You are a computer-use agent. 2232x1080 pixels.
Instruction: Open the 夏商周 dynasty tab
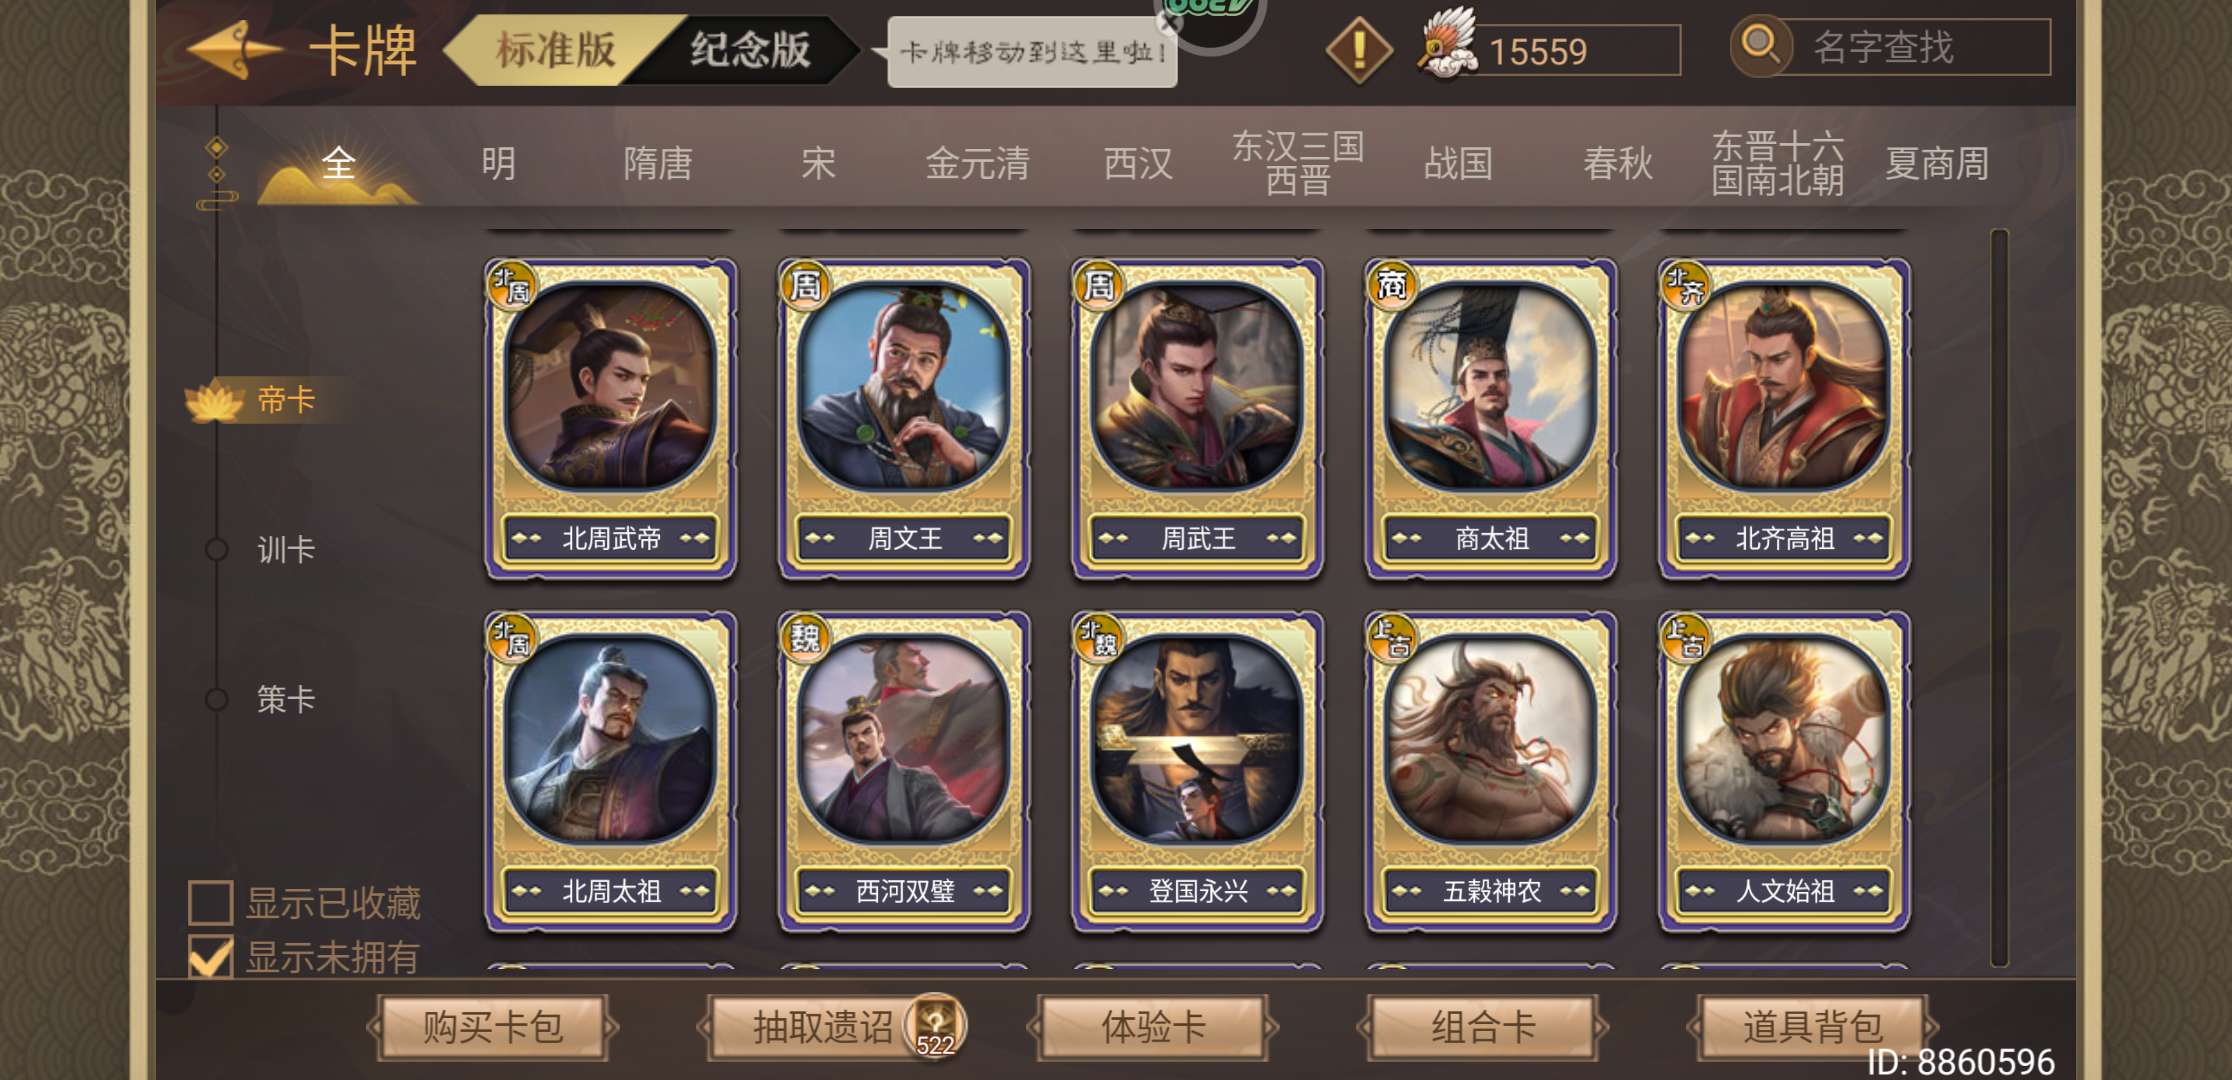[1937, 163]
